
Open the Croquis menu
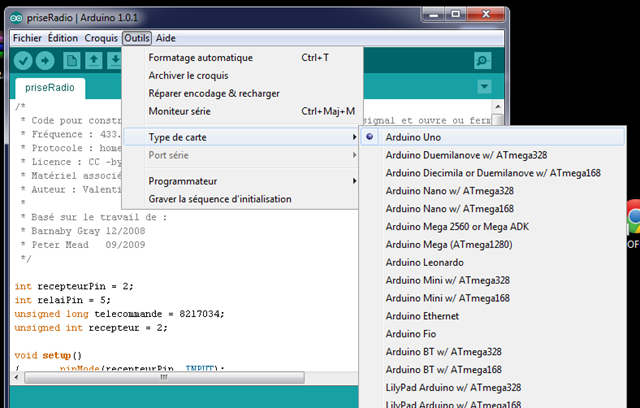(101, 38)
